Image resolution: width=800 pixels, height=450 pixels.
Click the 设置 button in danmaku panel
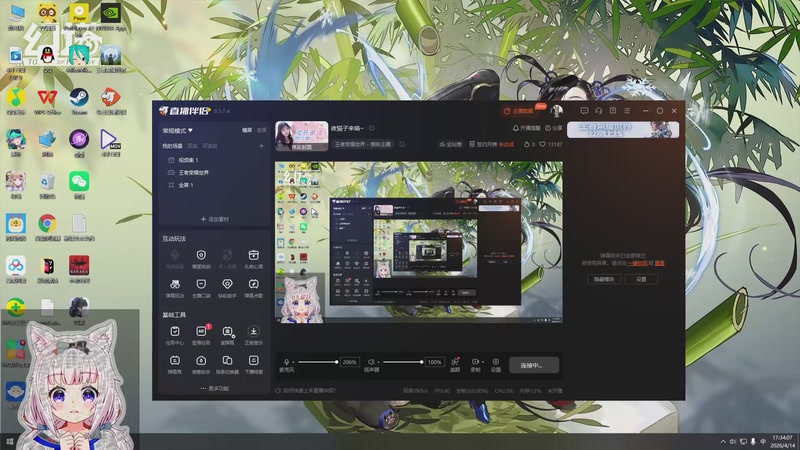coord(641,280)
